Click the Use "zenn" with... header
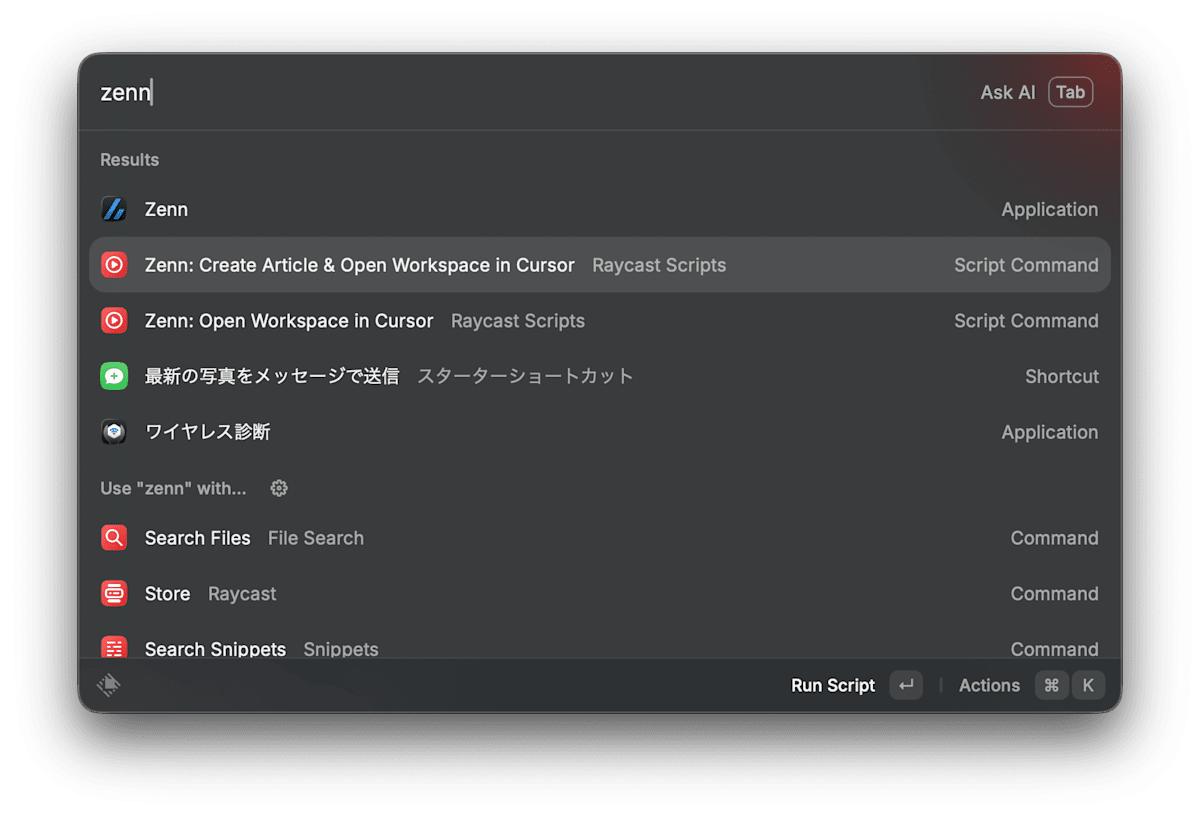Viewport: 1200px width, 816px height. pyautogui.click(x=173, y=488)
